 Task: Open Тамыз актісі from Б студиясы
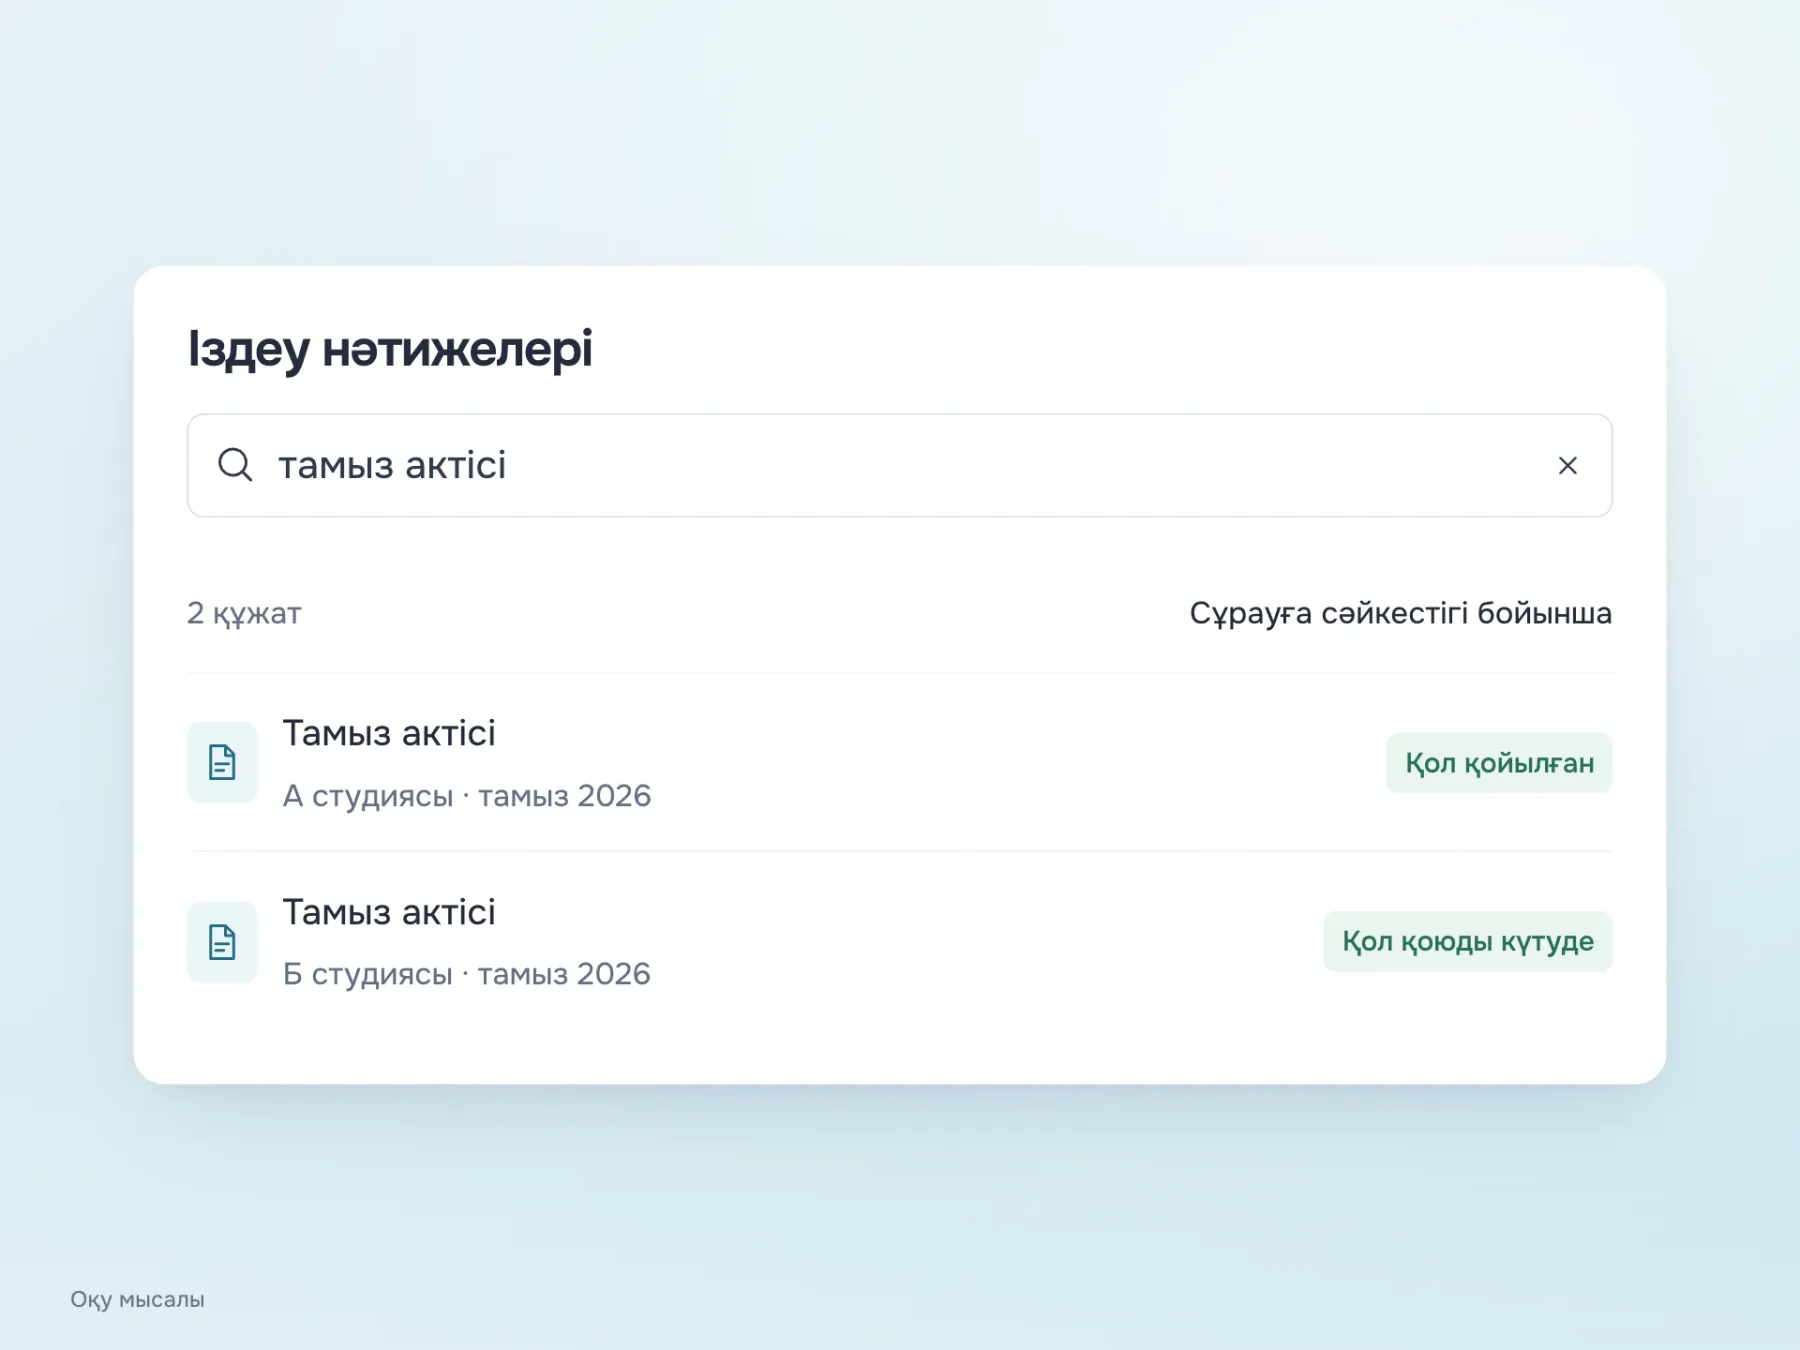coord(389,912)
